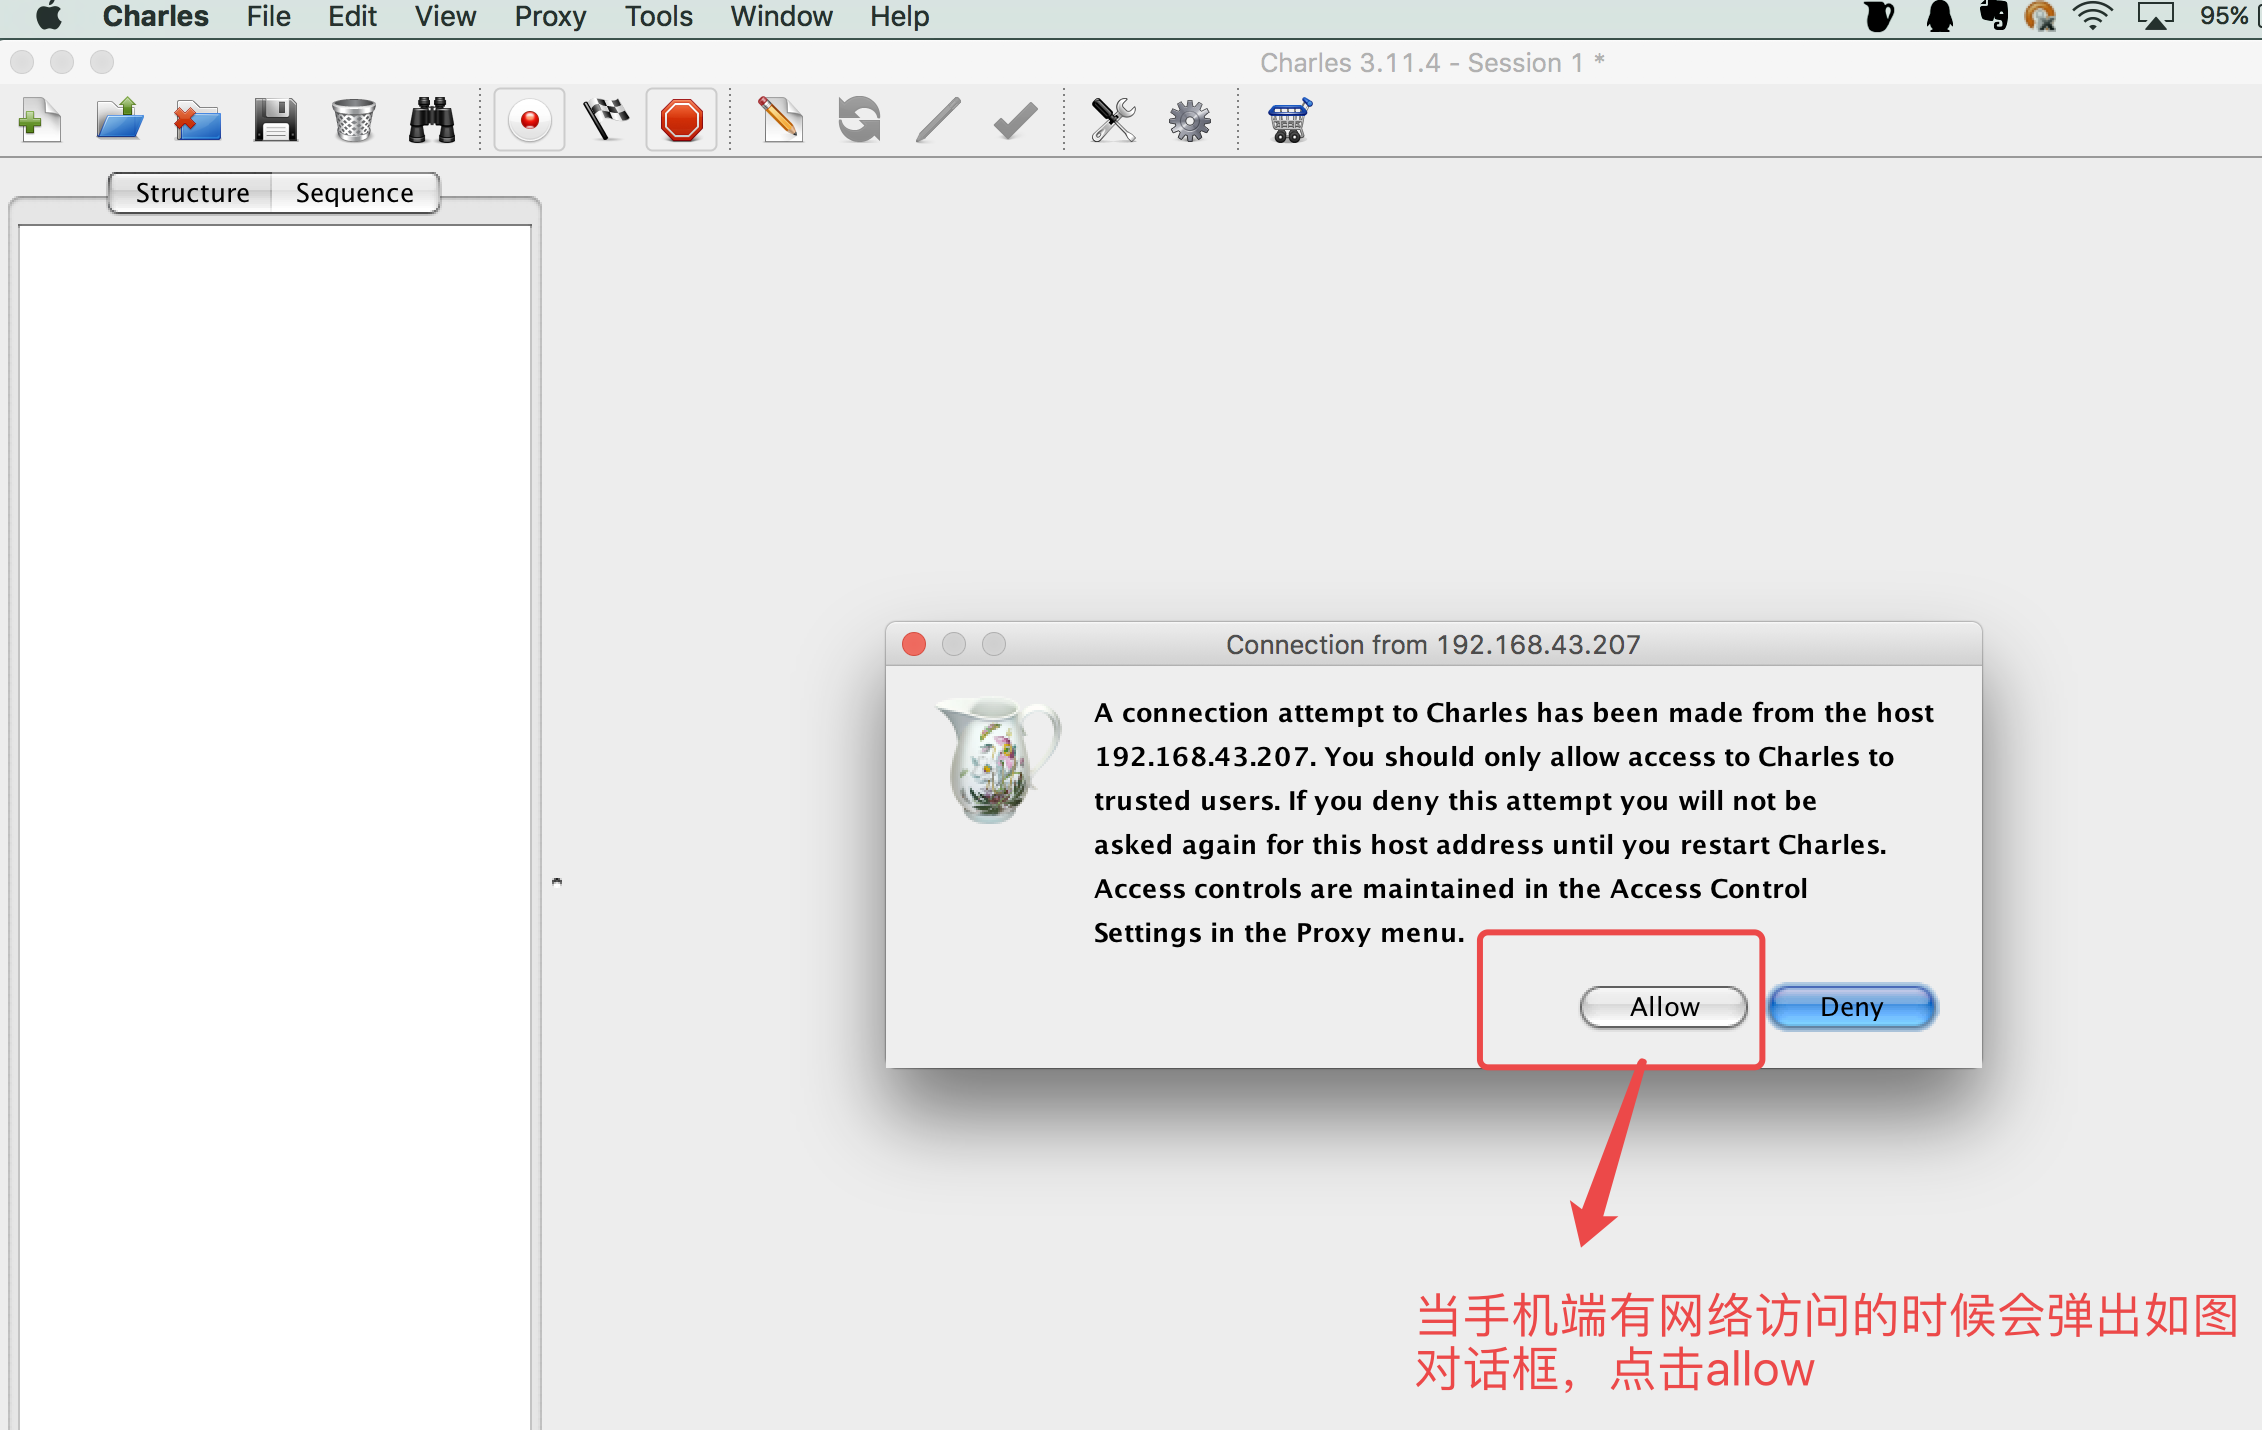Click Deny in the connection dialog

click(1852, 1007)
